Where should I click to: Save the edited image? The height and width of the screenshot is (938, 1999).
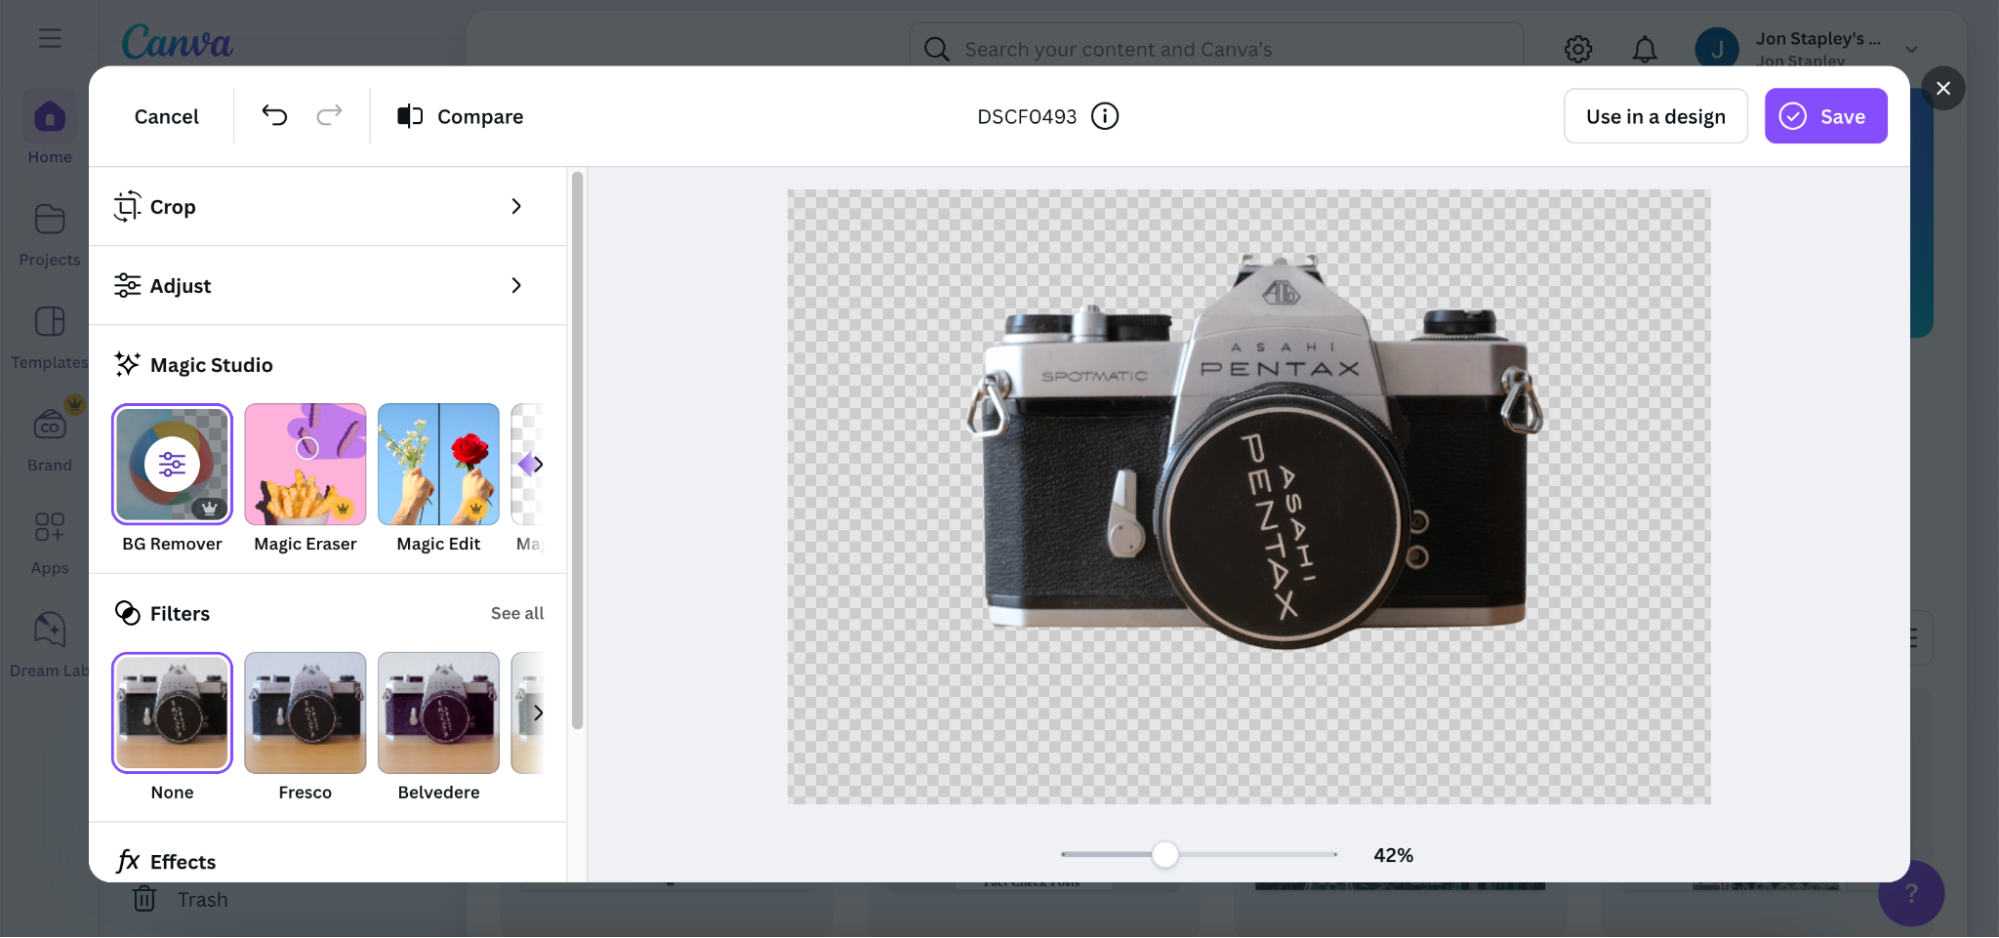pyautogui.click(x=1825, y=116)
